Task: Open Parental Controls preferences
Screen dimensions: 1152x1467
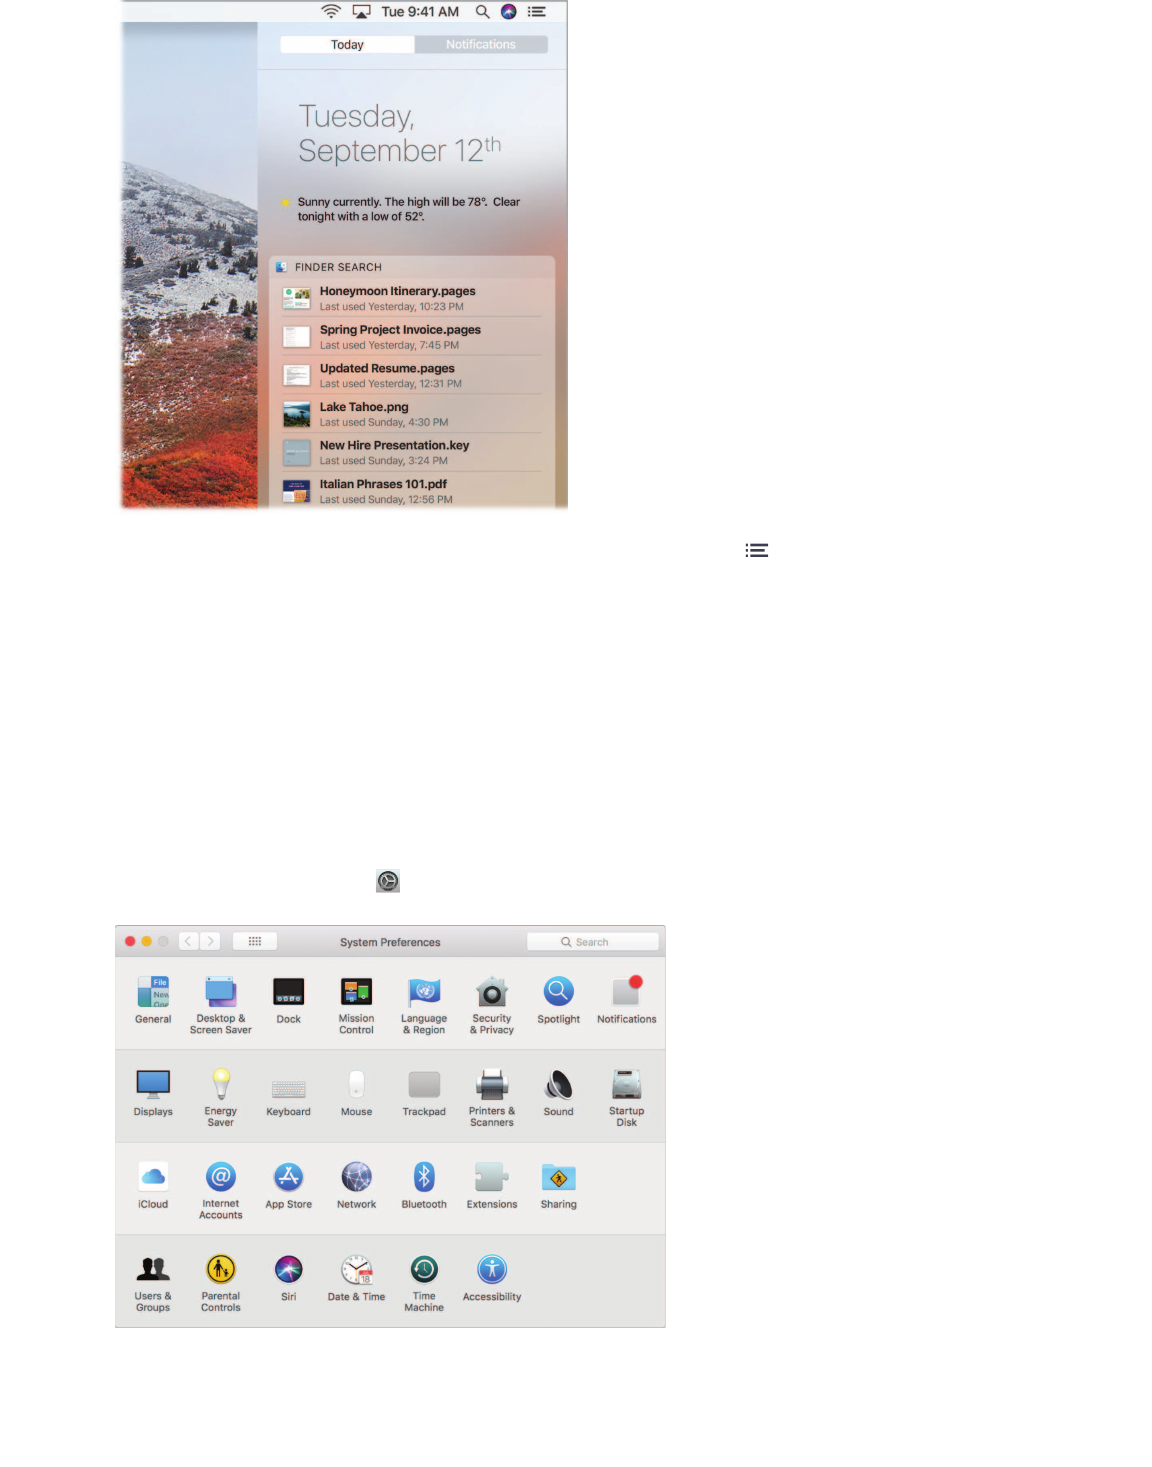Action: click(x=221, y=1283)
